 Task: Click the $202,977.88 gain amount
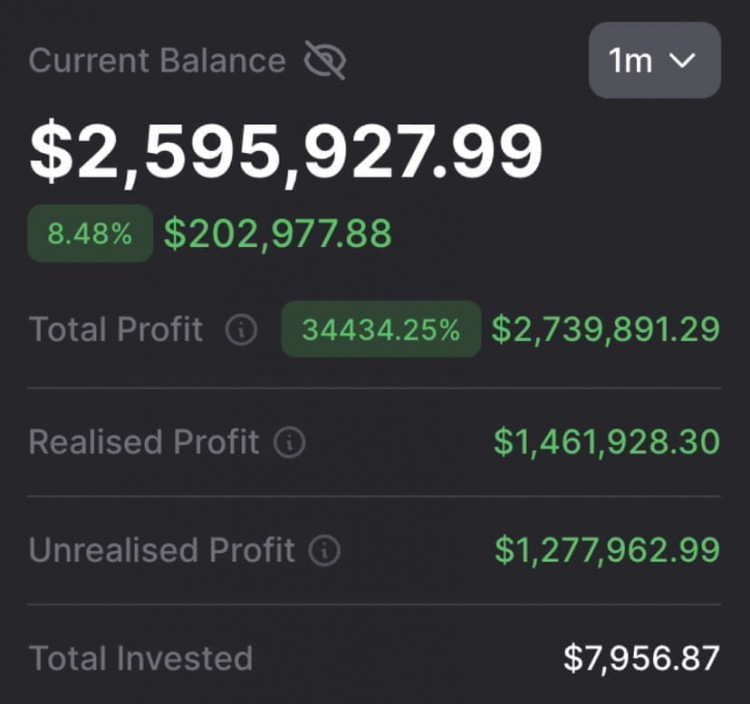[278, 233]
